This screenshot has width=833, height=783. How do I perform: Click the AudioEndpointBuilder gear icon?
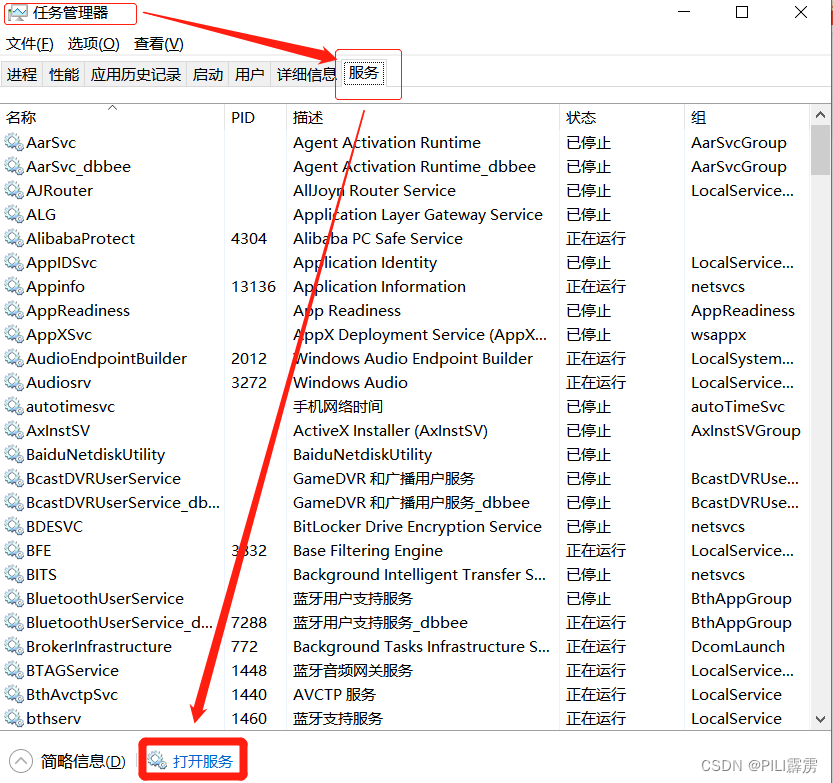click(x=14, y=358)
